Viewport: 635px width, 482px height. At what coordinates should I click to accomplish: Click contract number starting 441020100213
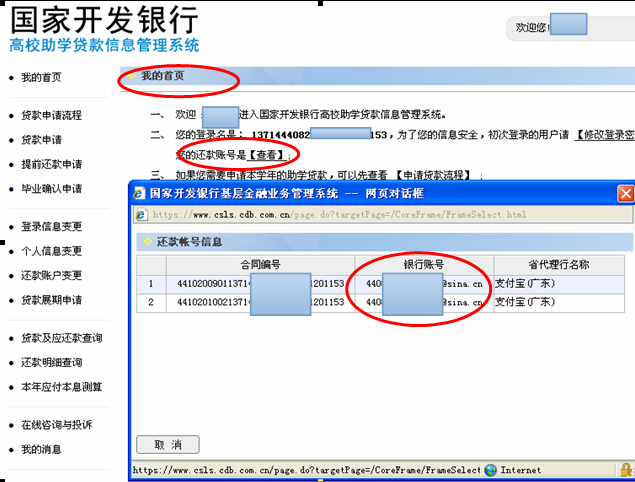click(260, 303)
